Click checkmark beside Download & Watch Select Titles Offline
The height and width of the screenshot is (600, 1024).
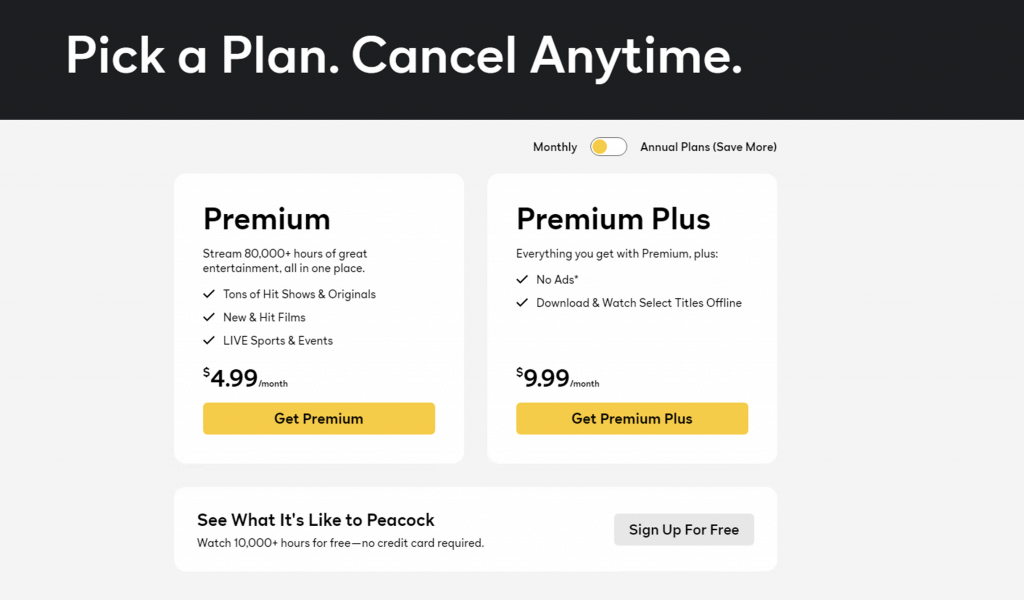click(x=522, y=303)
